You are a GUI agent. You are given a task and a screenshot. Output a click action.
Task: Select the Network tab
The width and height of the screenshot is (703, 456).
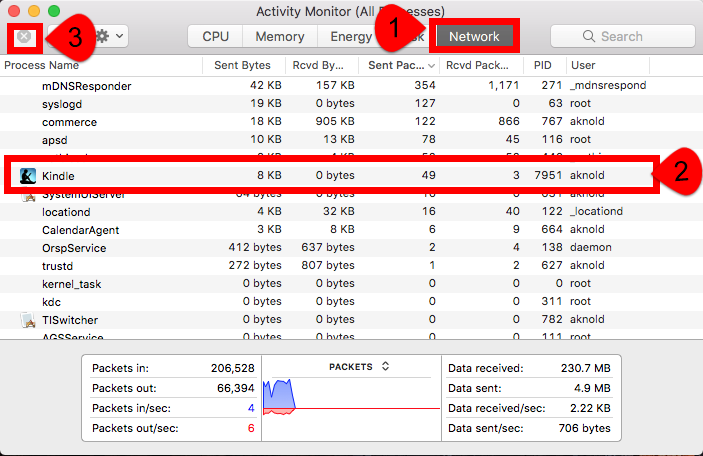click(473, 37)
